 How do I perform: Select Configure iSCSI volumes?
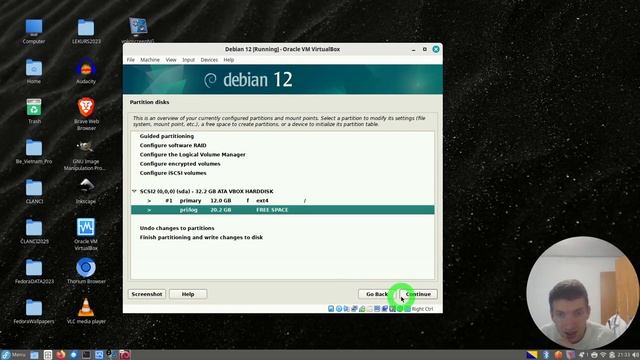tap(173, 173)
